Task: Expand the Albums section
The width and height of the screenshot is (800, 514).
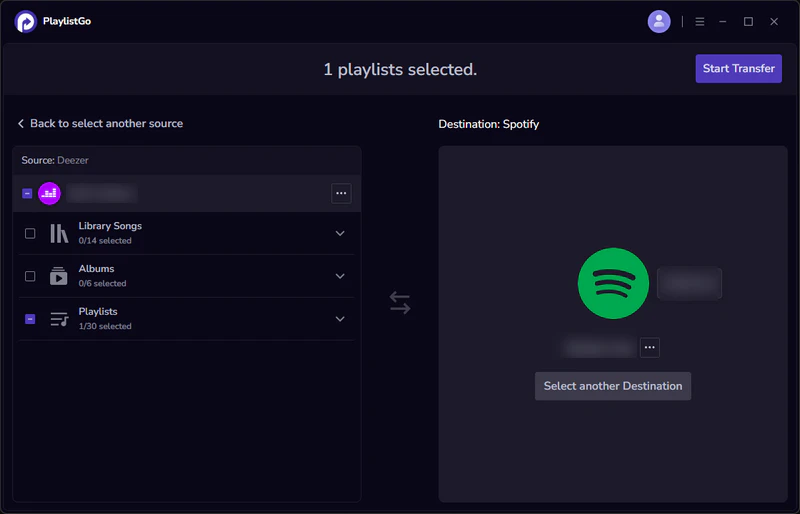Action: pos(340,276)
